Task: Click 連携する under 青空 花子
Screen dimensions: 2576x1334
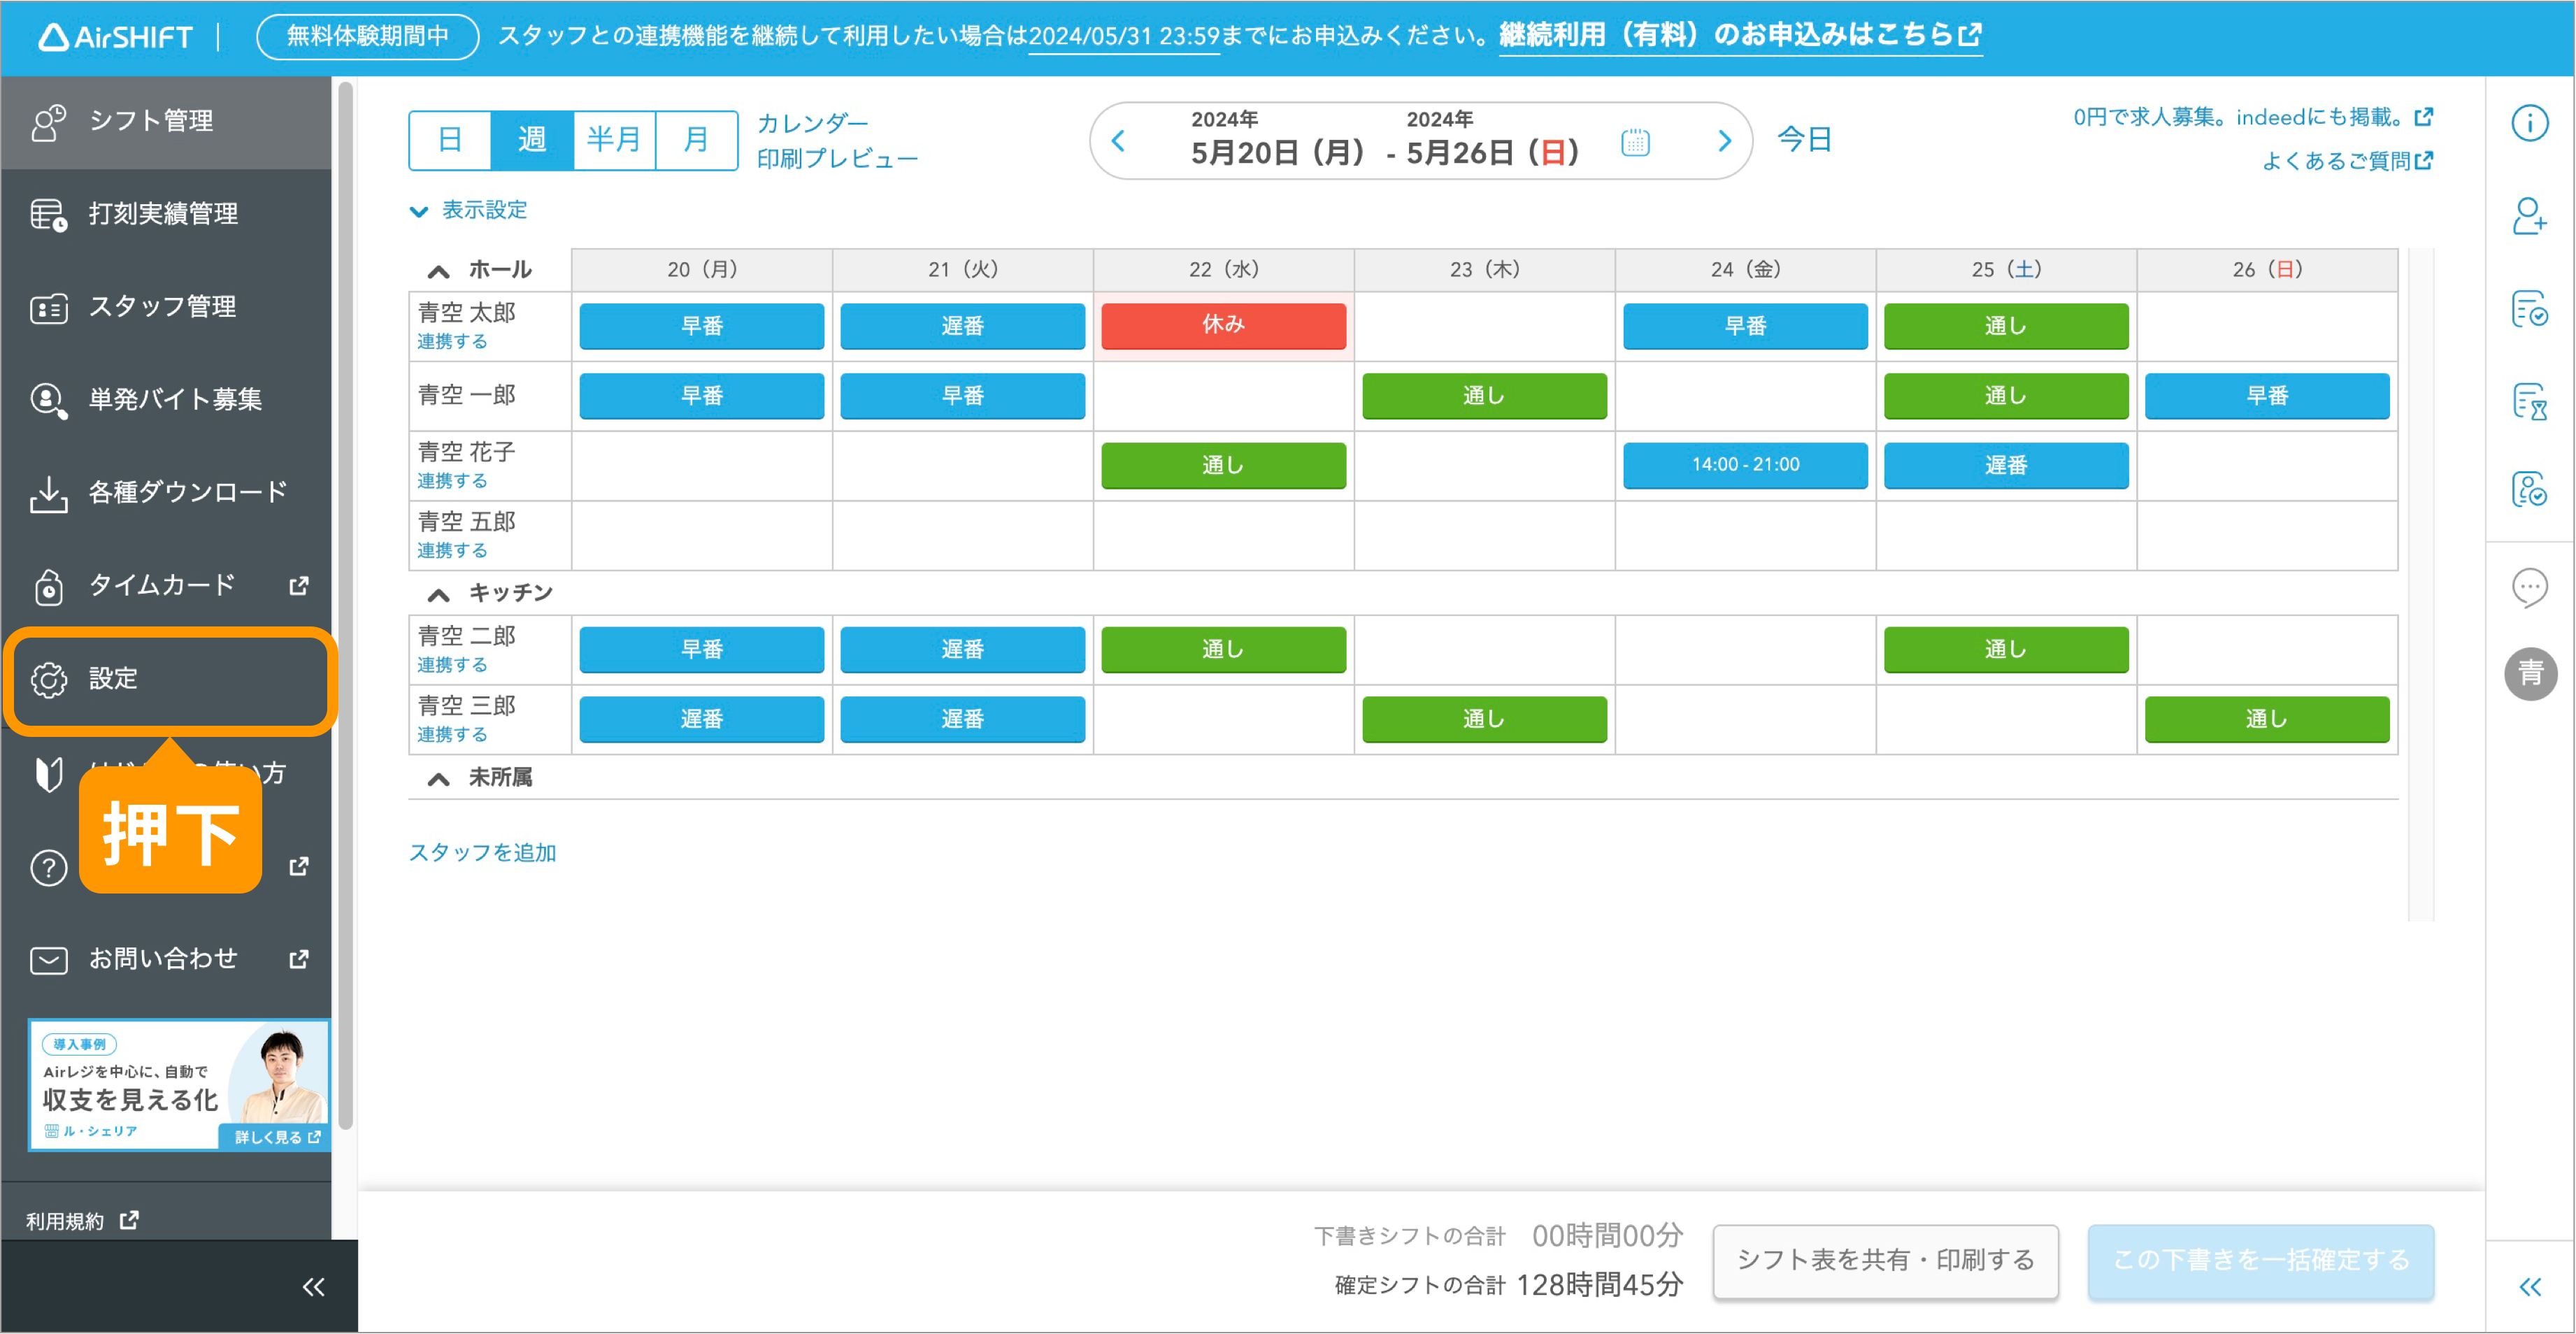Action: pyautogui.click(x=452, y=481)
